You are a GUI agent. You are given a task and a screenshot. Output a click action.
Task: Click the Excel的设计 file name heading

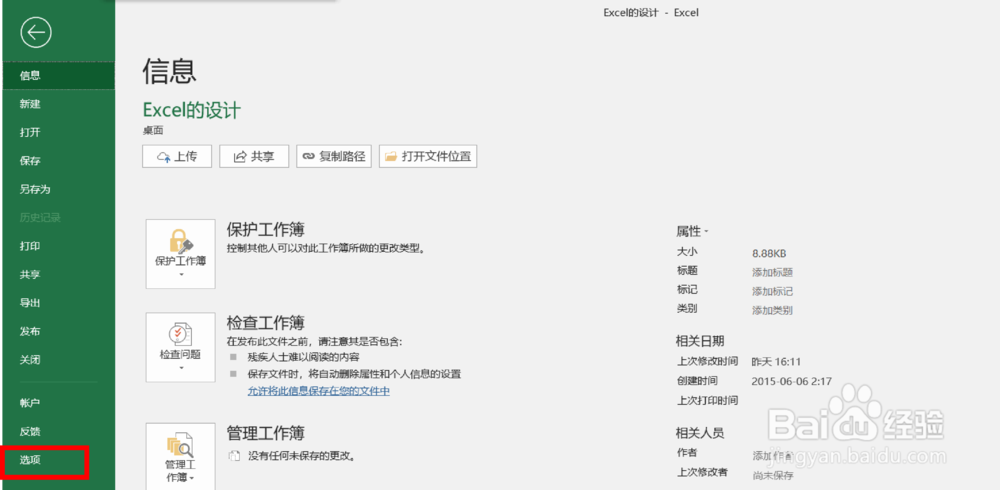192,110
